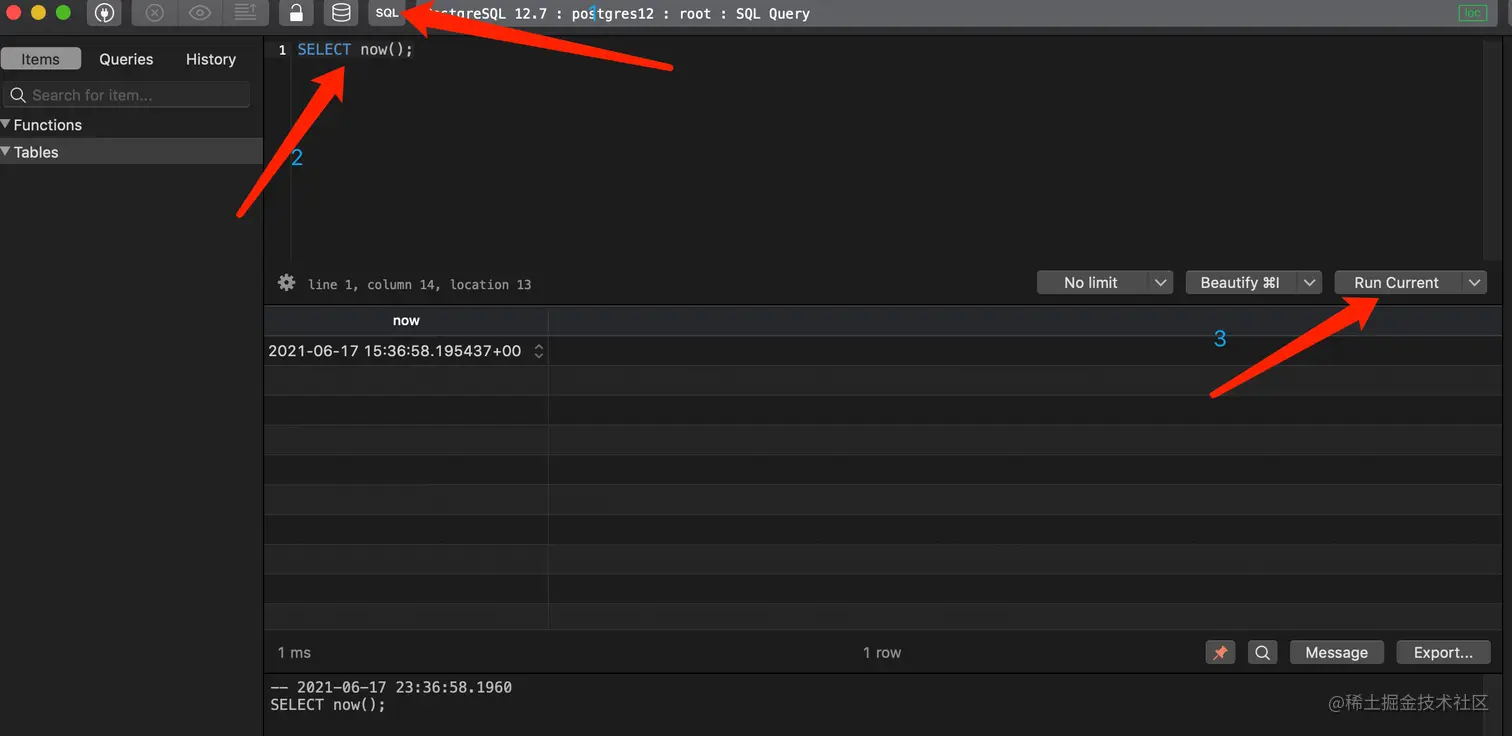Click the now column header
This screenshot has width=1512, height=736.
coord(406,321)
